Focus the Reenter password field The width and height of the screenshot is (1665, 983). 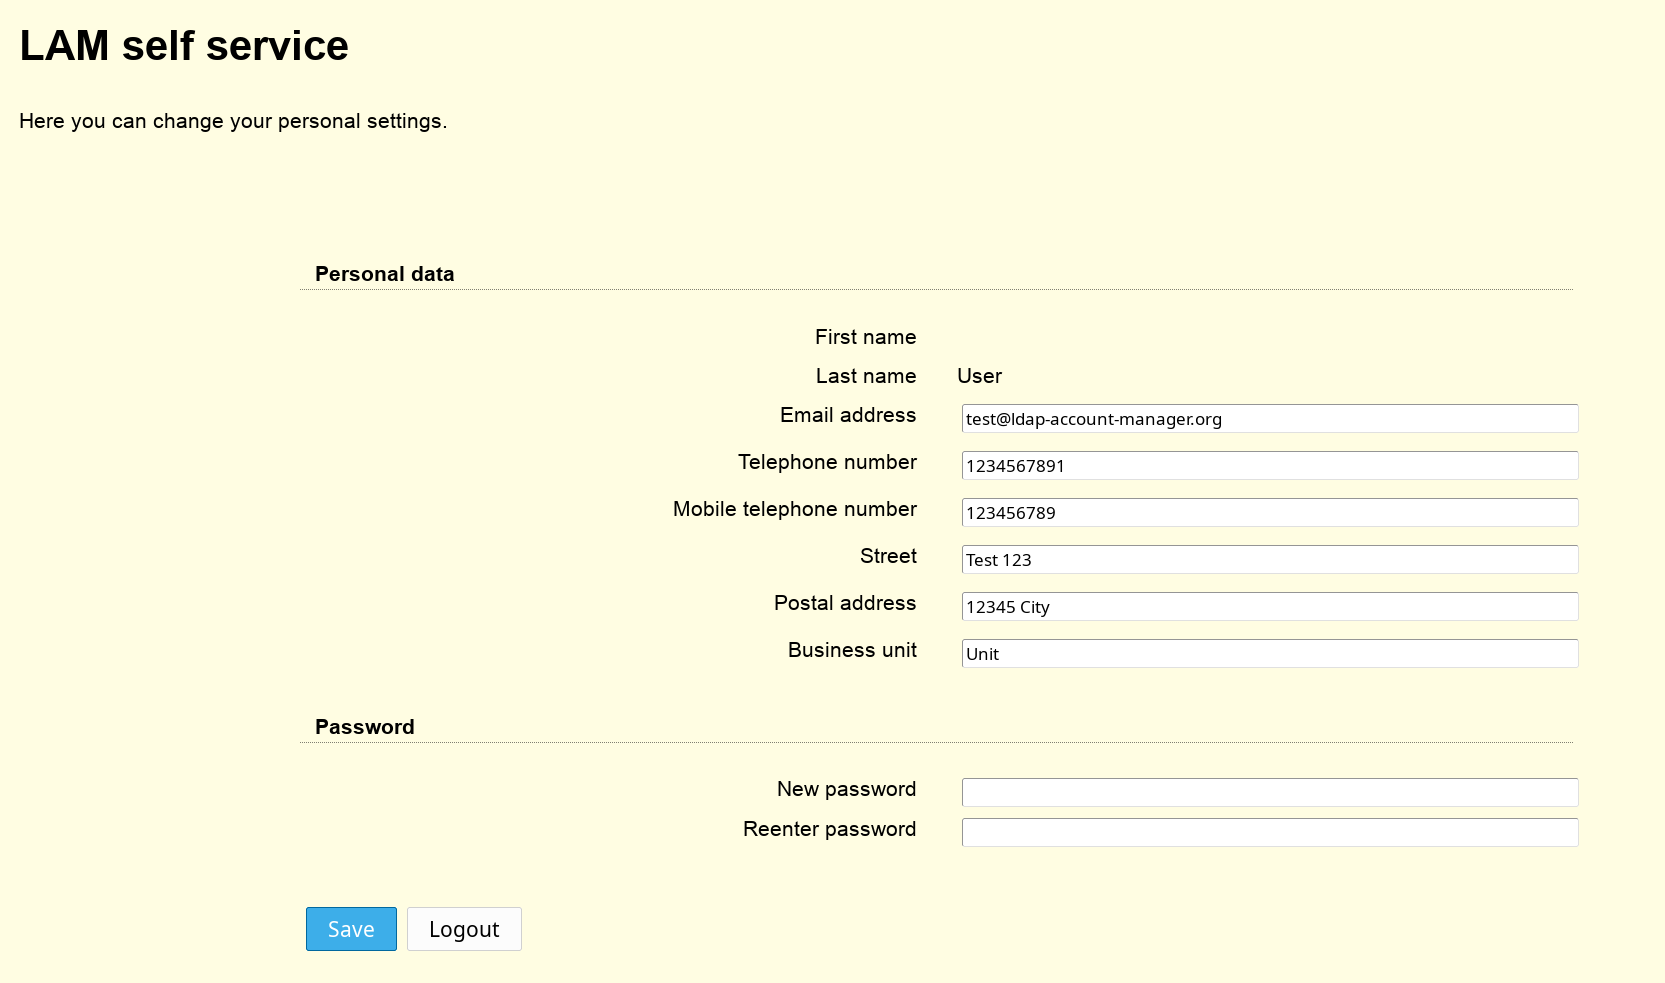tap(1269, 833)
